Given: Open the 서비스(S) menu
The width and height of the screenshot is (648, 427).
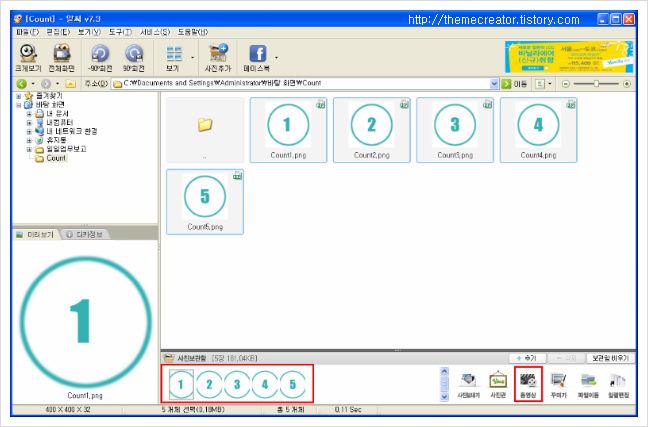Looking at the screenshot, I should pyautogui.click(x=155, y=32).
